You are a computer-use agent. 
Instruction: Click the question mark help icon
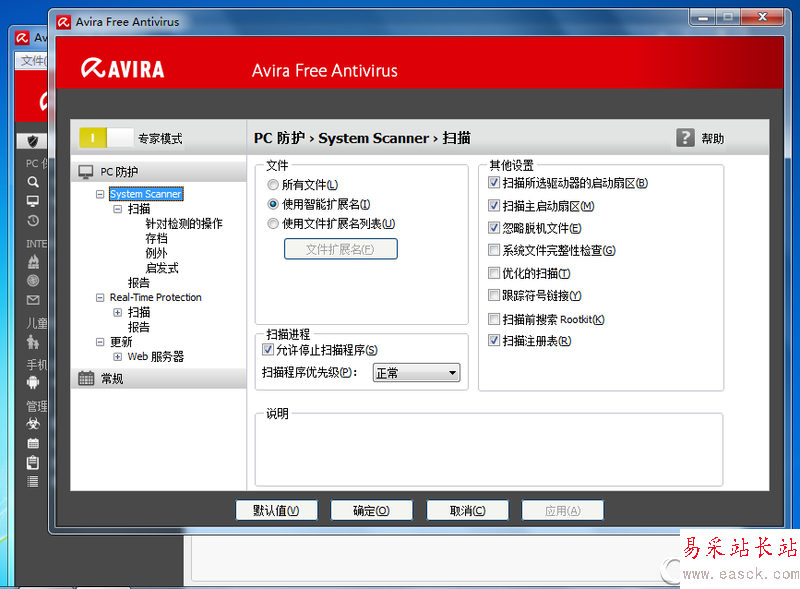coord(685,137)
